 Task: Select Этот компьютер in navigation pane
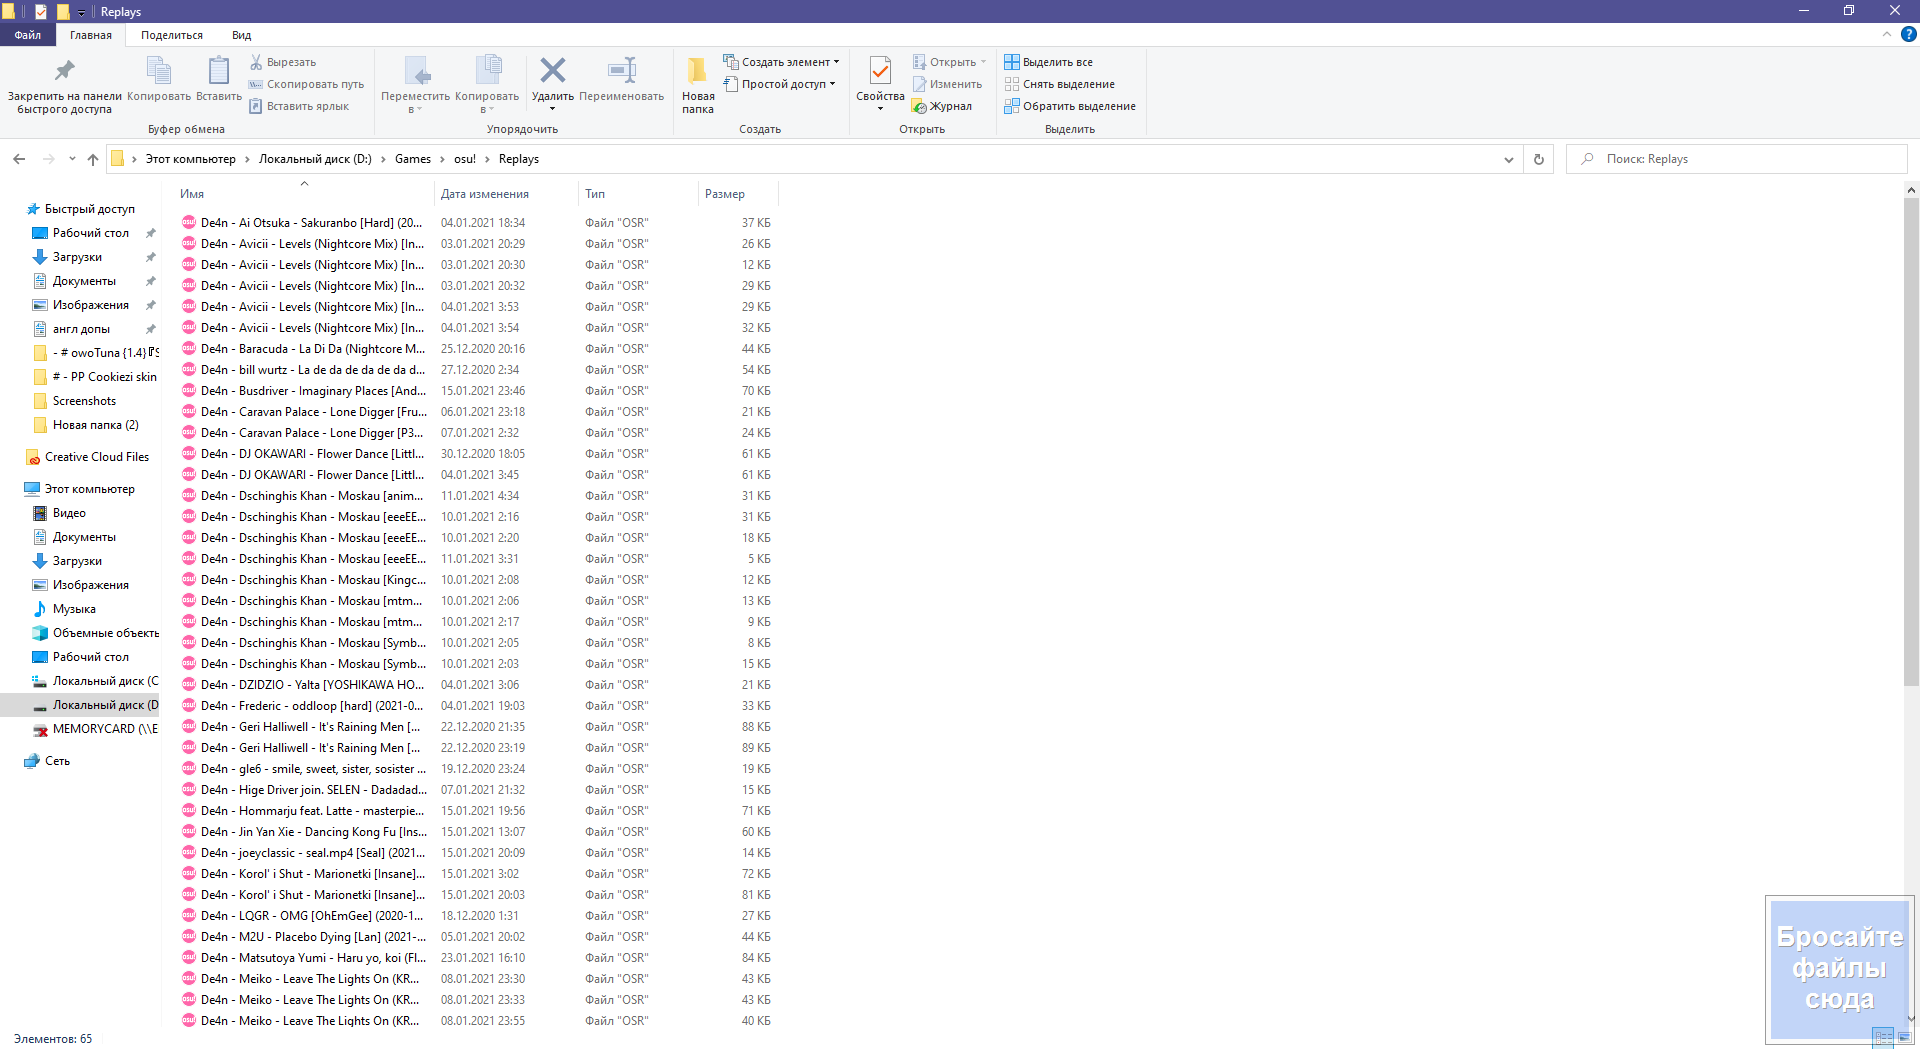pos(89,489)
